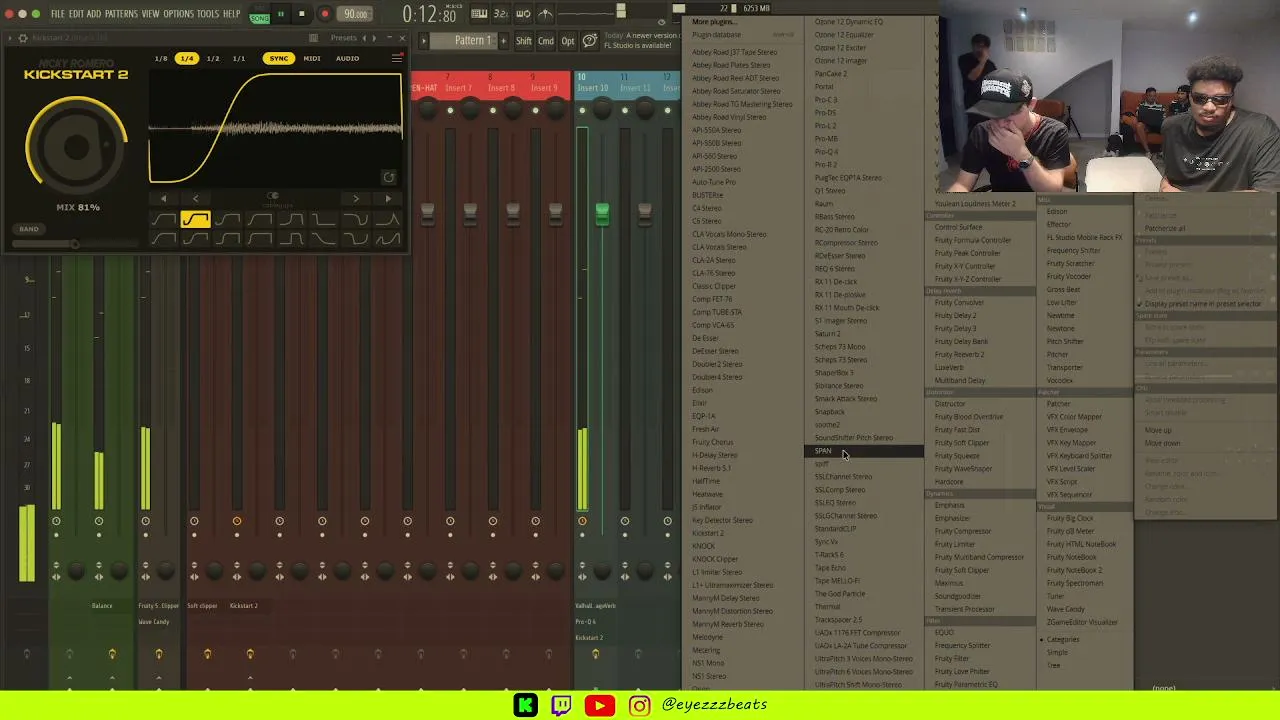Add a new pattern with the plus button
This screenshot has height=720, width=1280.
tap(504, 41)
